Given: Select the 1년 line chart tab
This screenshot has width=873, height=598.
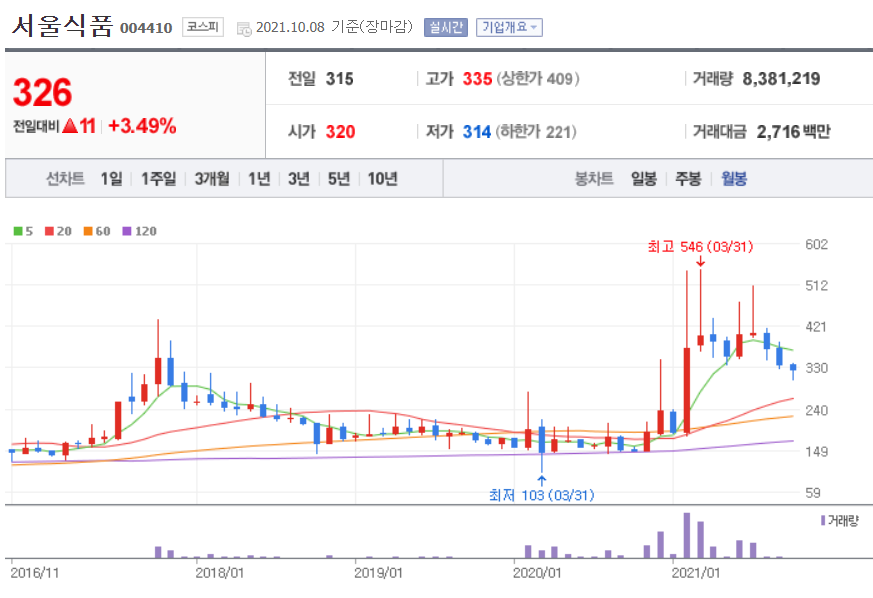Looking at the screenshot, I should pyautogui.click(x=259, y=179).
